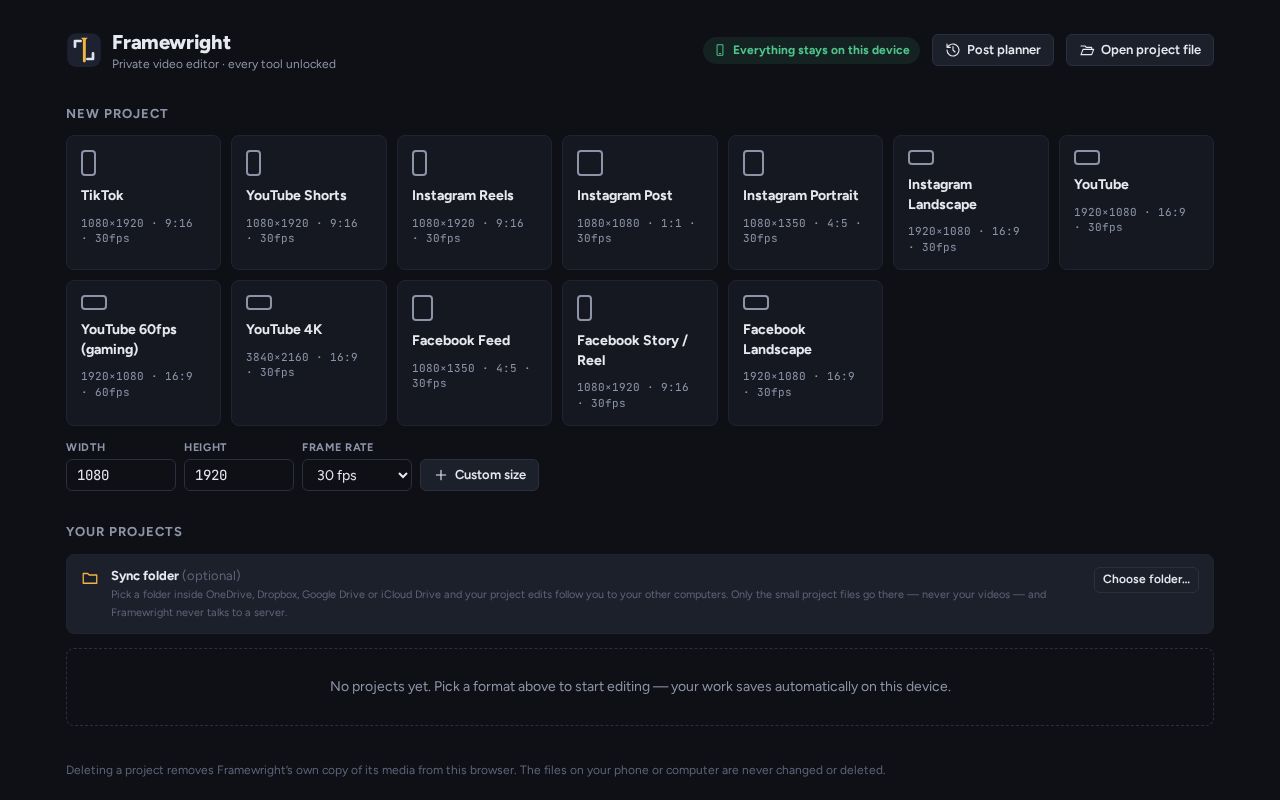Viewport: 1280px width, 800px height.
Task: Choose the Facebook Story / Reel format
Action: pos(640,353)
